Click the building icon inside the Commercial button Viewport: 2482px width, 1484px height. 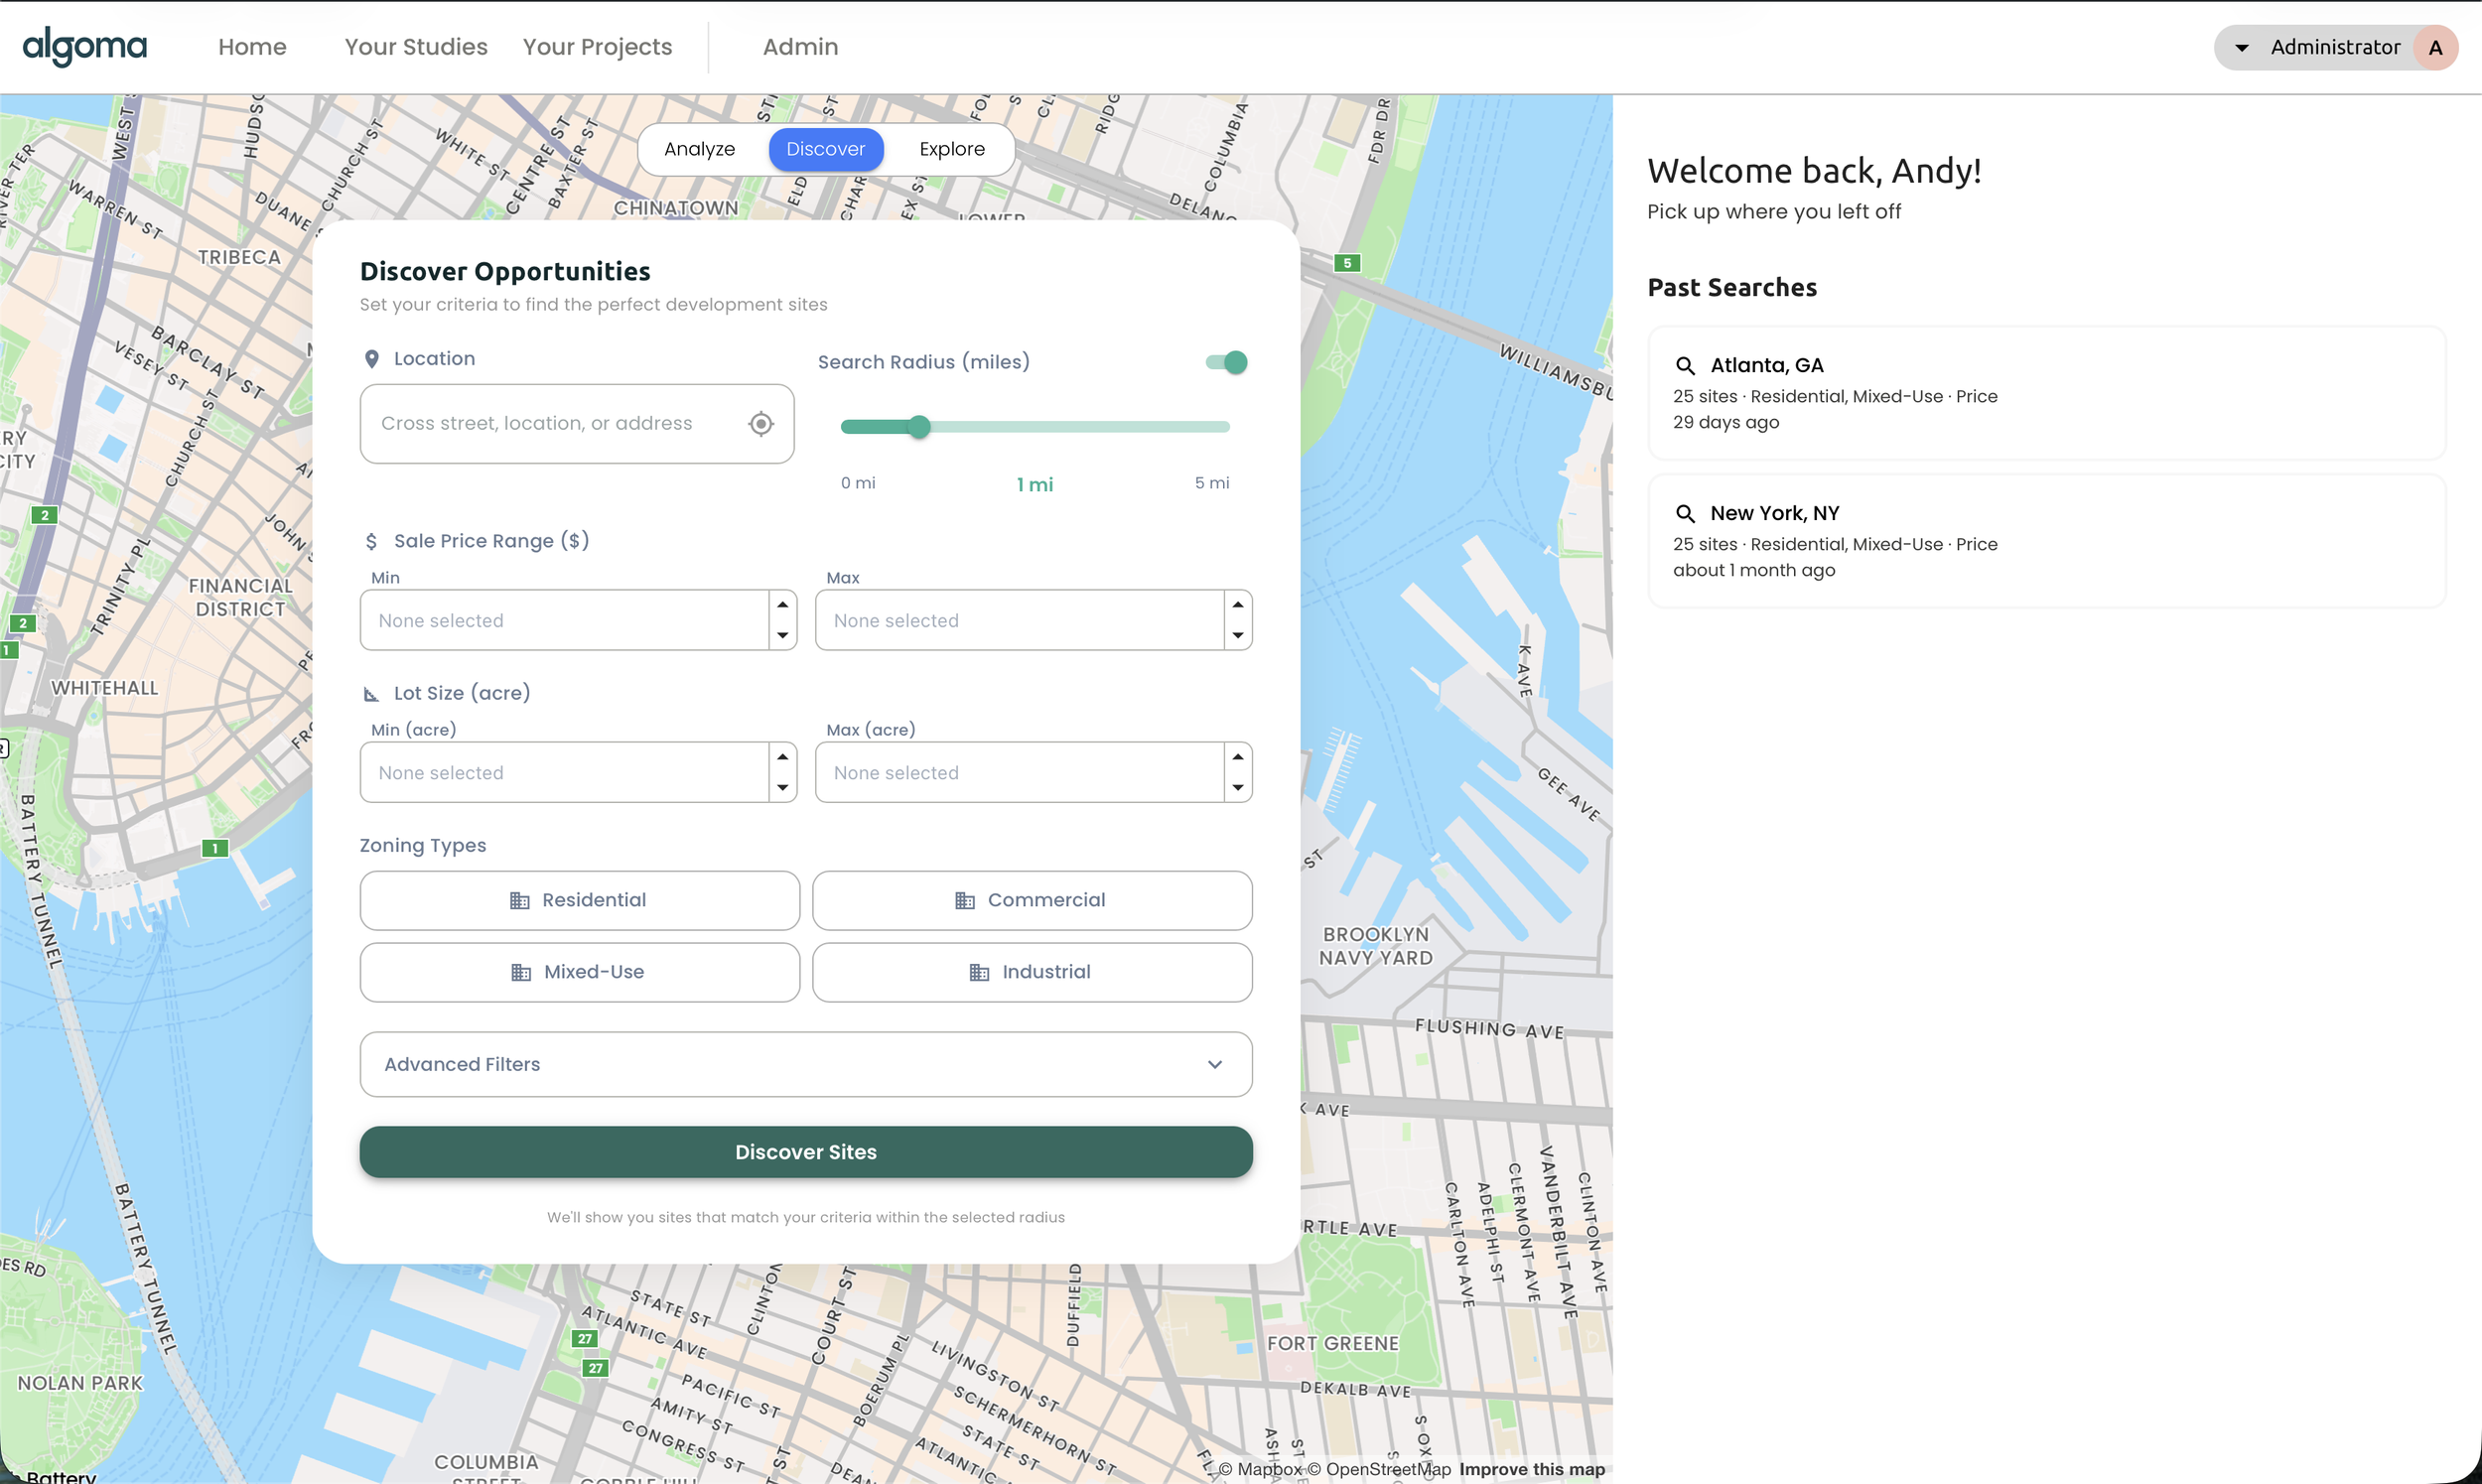pos(966,899)
